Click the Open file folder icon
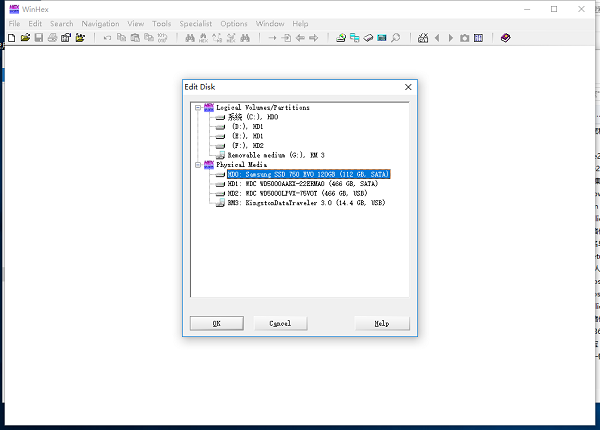Viewport: 600px width, 430px height. [25, 38]
